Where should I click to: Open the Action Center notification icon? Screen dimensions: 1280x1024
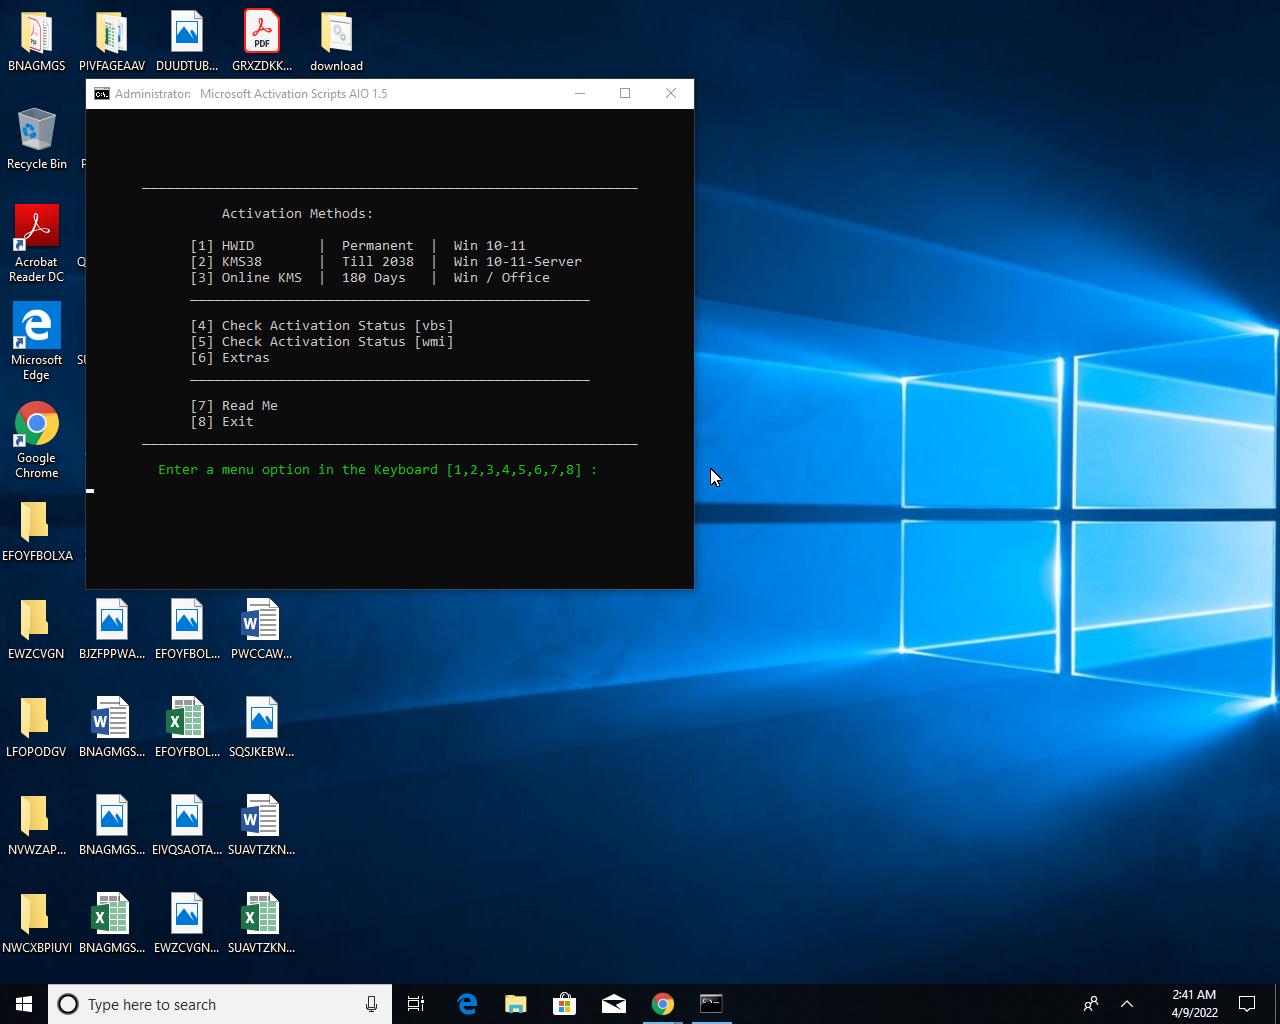pyautogui.click(x=1247, y=1004)
